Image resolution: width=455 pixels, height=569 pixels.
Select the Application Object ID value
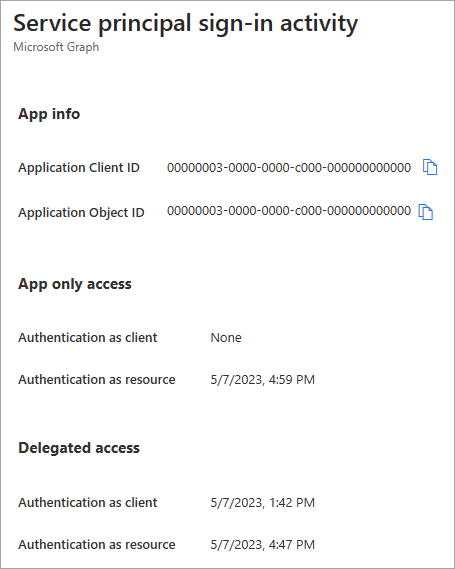pos(289,210)
